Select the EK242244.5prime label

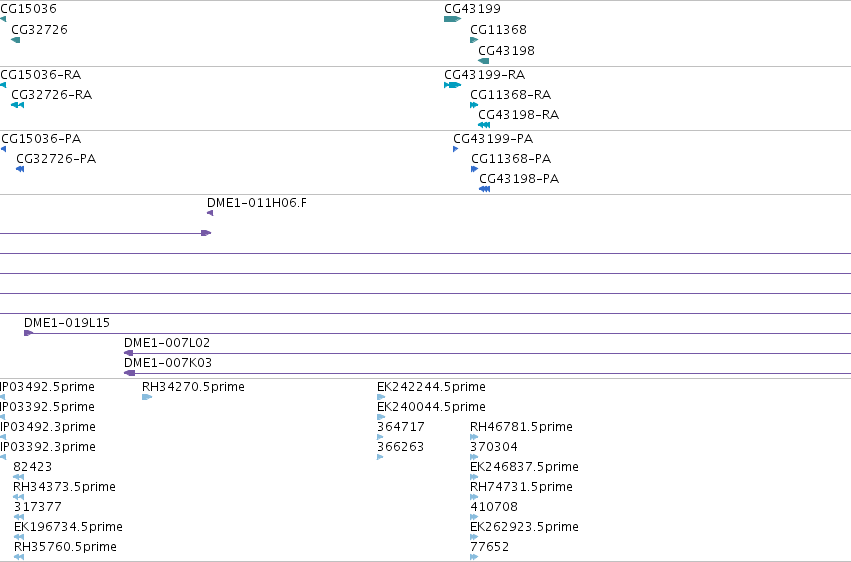431,387
